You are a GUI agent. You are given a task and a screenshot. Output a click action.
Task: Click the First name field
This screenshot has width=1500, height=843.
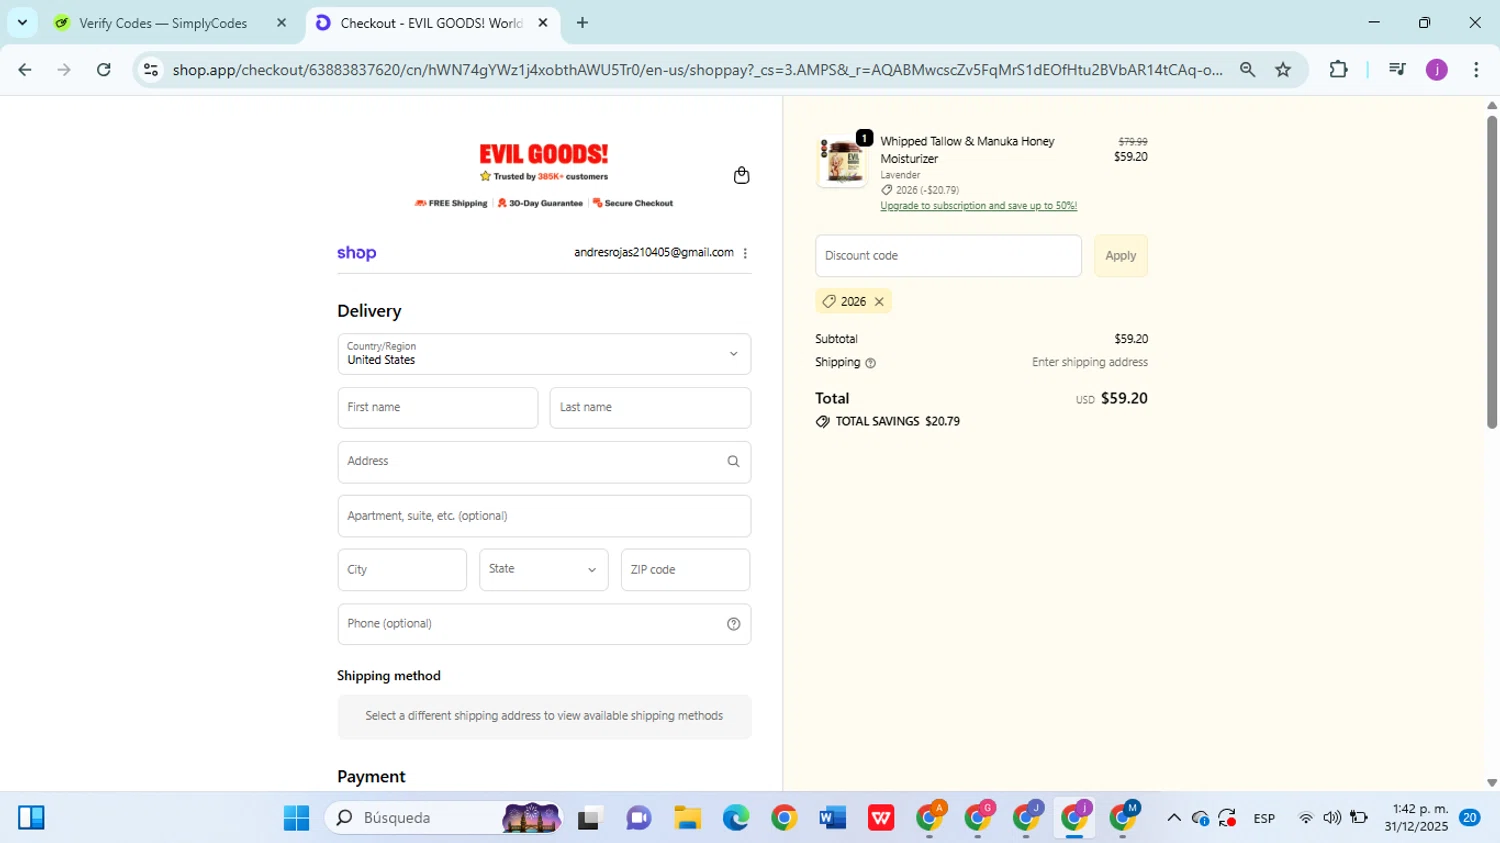[438, 408]
